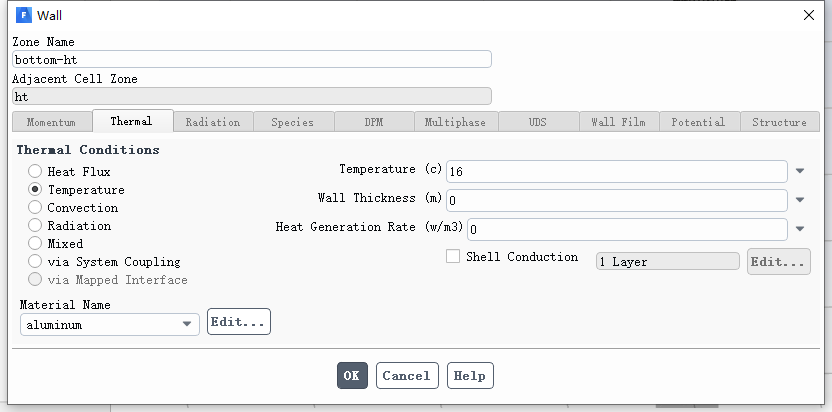Choose the Convection thermal condition
This screenshot has height=412, width=832.
click(35, 207)
